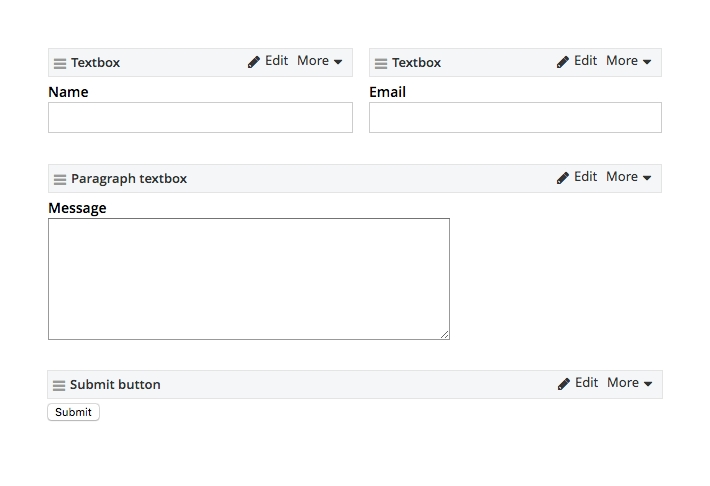Expand More menu for Paragraph textbox
The height and width of the screenshot is (486, 710).
coord(629,177)
